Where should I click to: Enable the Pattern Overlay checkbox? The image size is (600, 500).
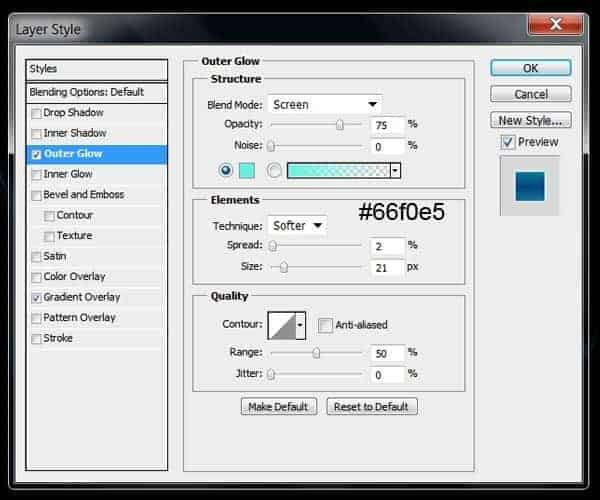pos(36,318)
